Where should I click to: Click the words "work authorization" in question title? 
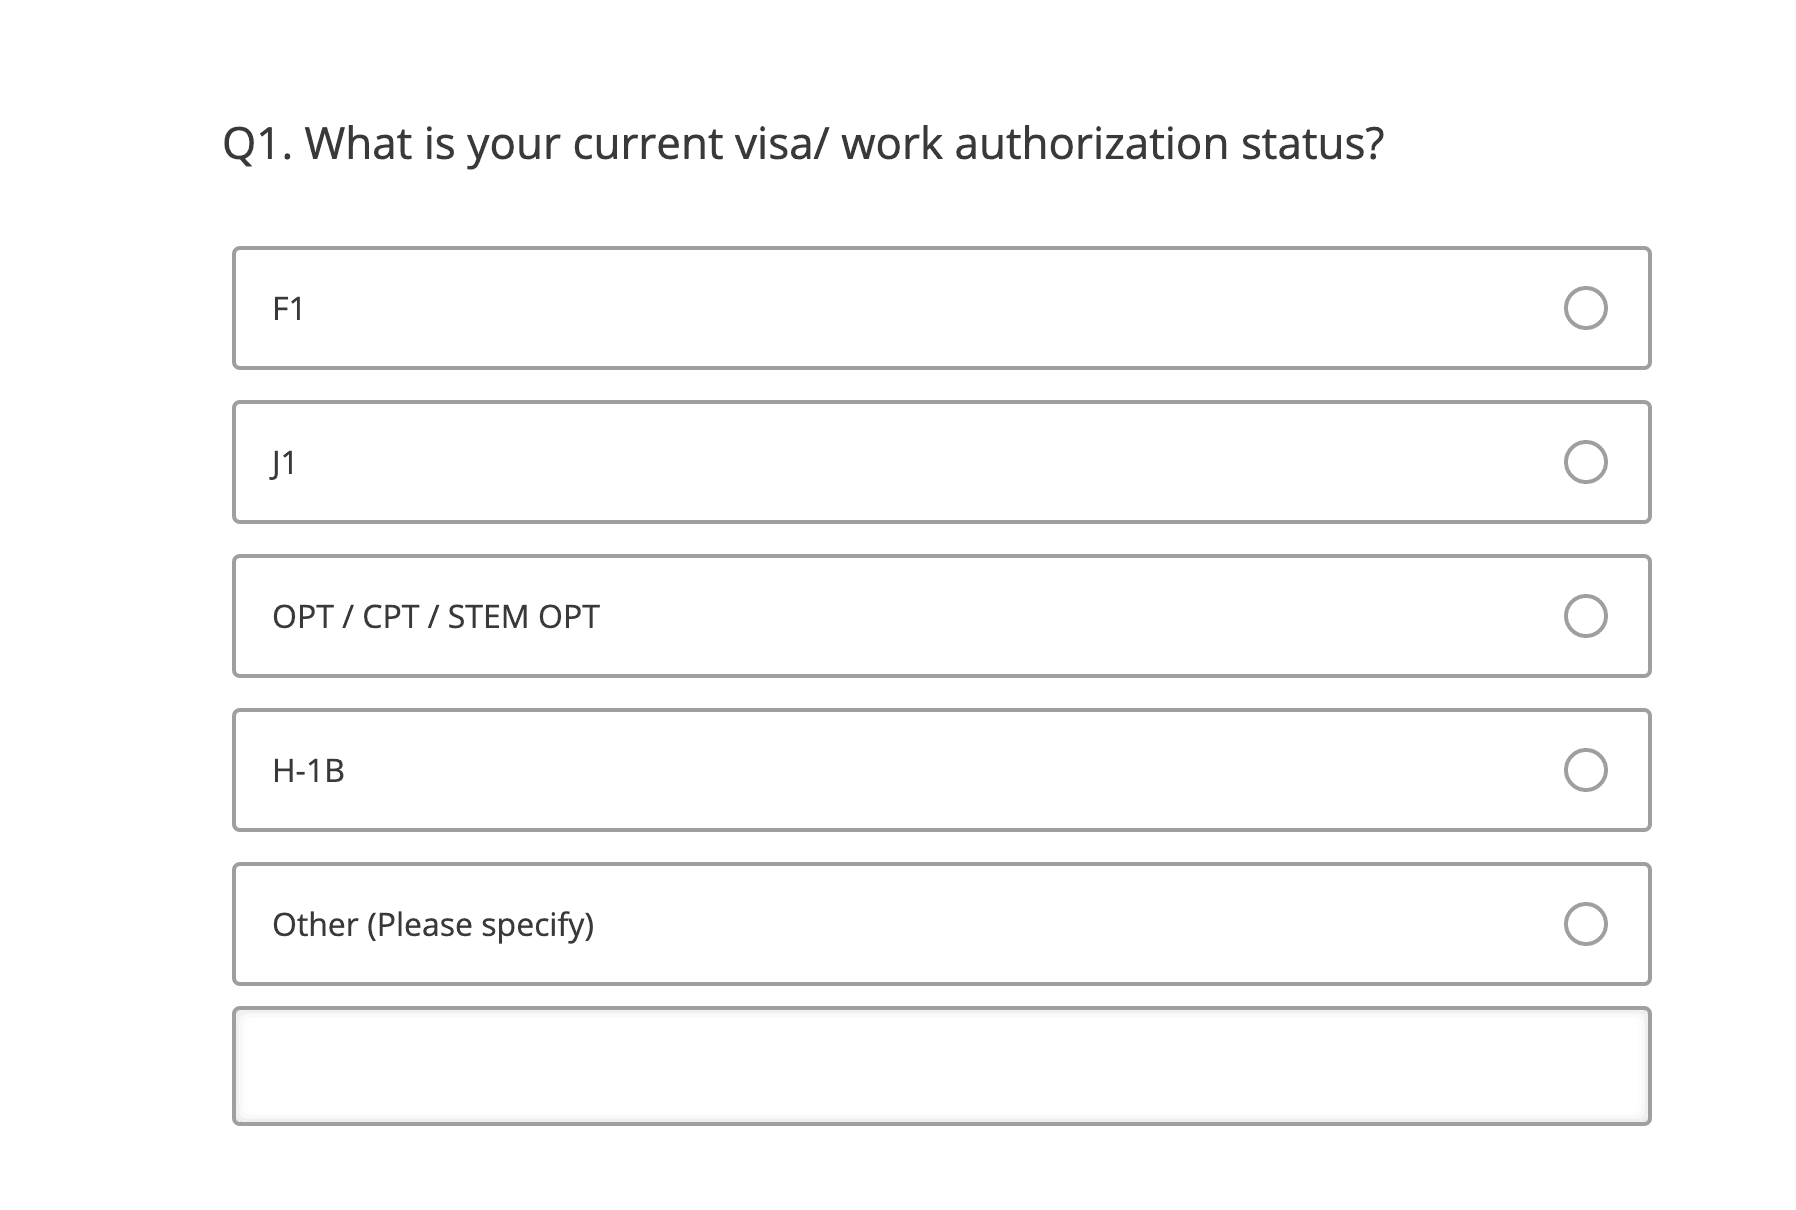[x=1034, y=144]
